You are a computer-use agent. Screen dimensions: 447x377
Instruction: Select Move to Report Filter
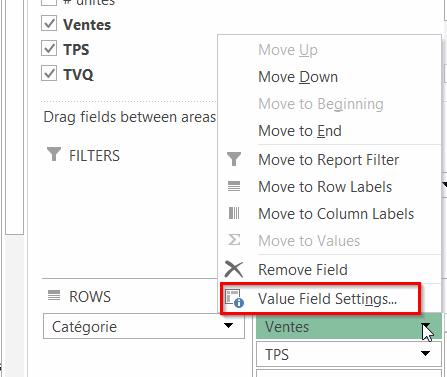pos(329,160)
